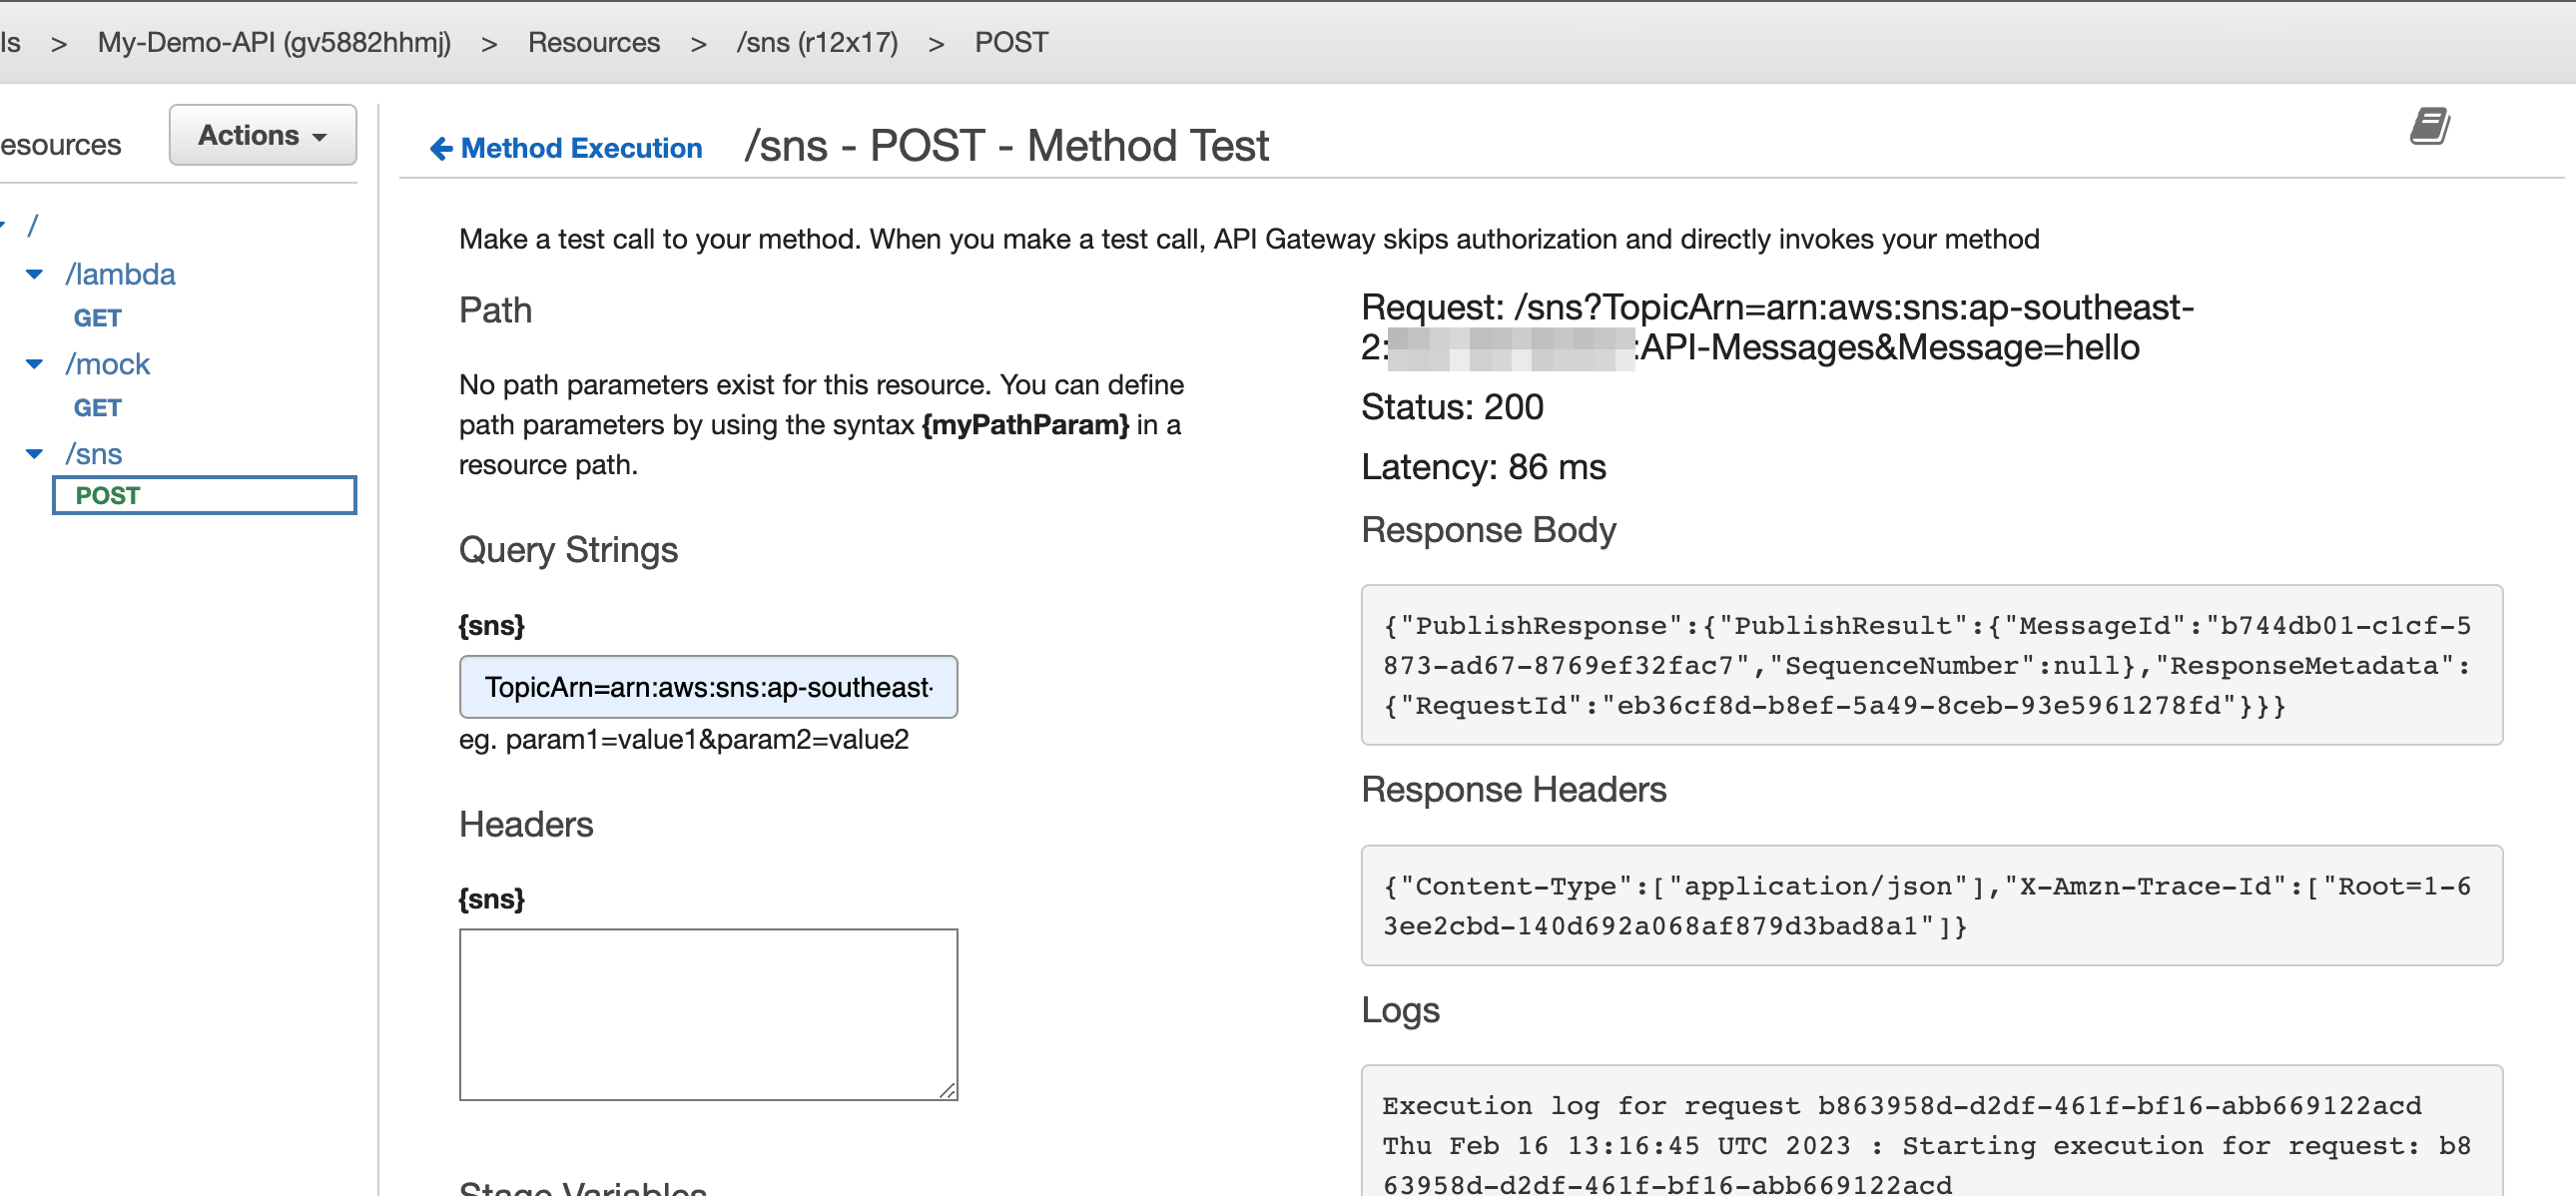Click the Method Execution link

[x=581, y=149]
